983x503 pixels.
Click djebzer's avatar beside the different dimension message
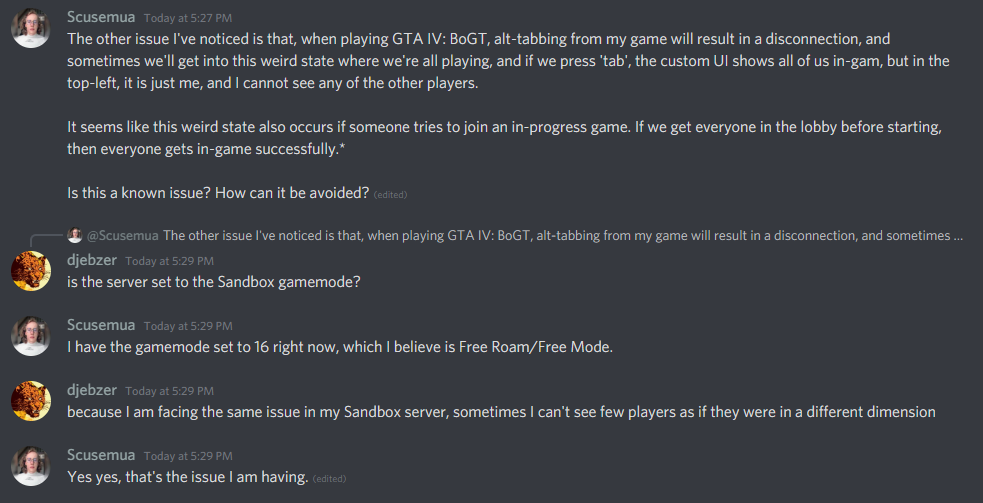pos(31,400)
